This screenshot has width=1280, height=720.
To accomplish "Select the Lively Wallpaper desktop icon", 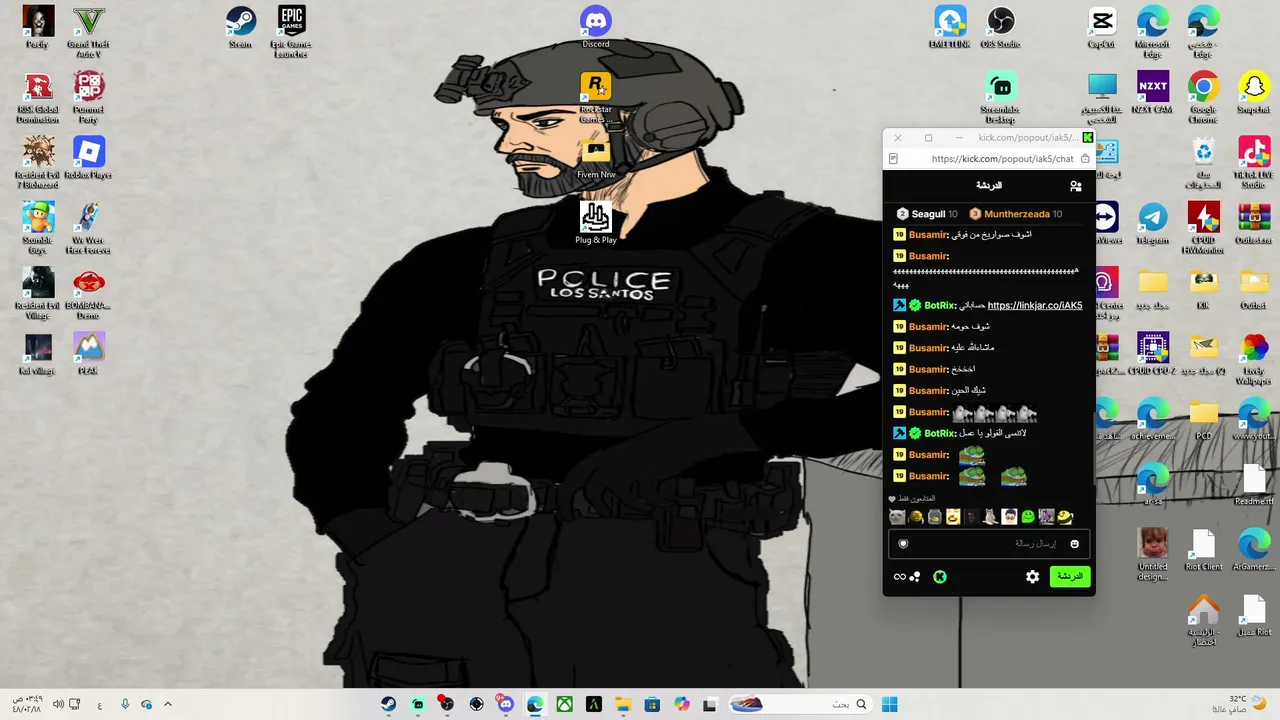I will click(1254, 358).
